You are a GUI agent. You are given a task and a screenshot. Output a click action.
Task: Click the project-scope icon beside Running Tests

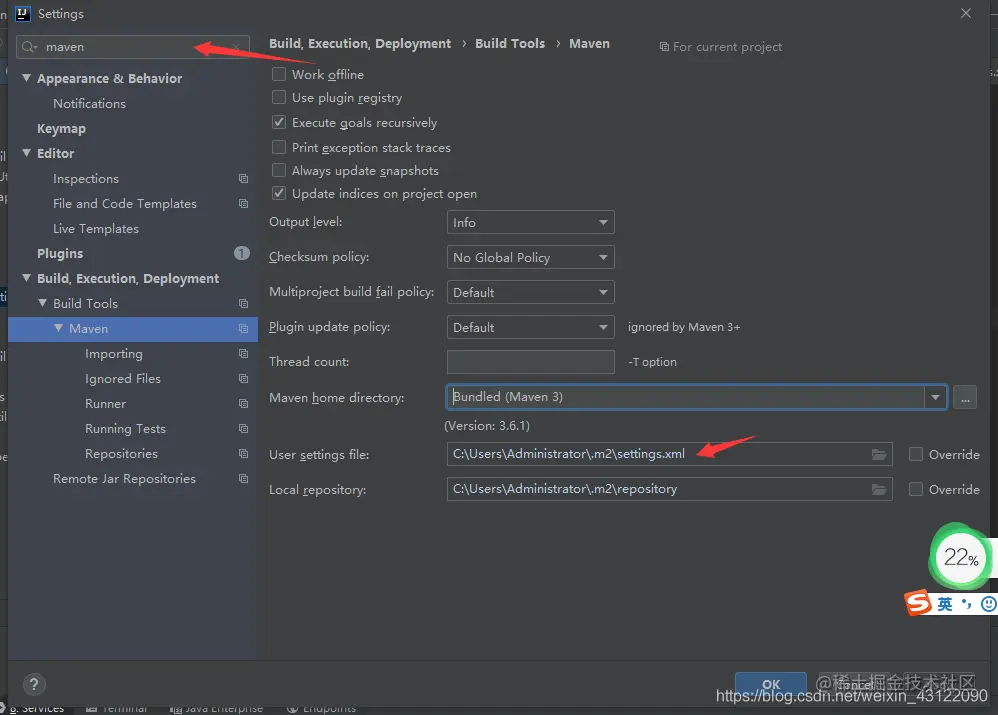(x=243, y=428)
